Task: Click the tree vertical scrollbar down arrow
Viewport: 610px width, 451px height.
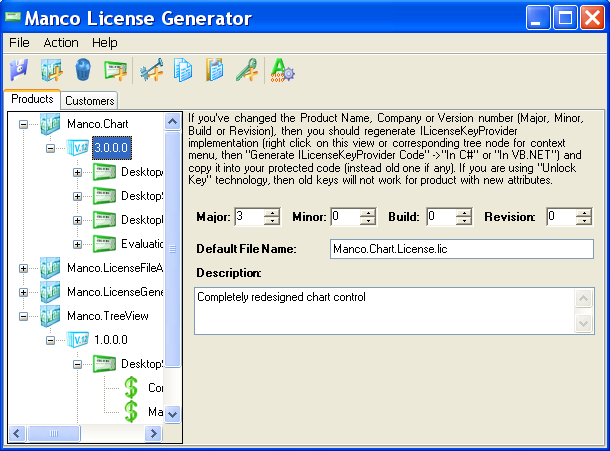Action: 172,415
